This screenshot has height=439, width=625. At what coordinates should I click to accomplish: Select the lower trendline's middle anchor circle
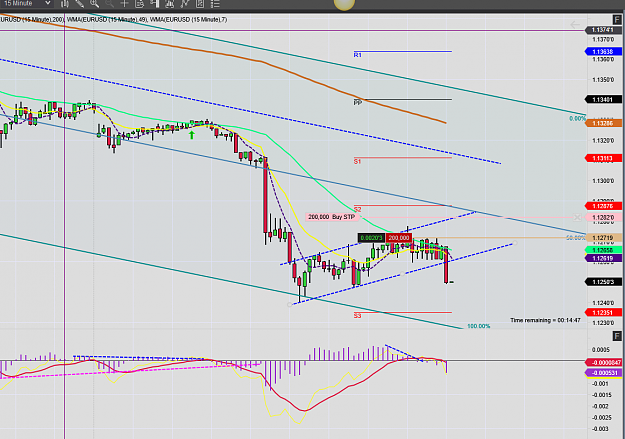[402, 274]
